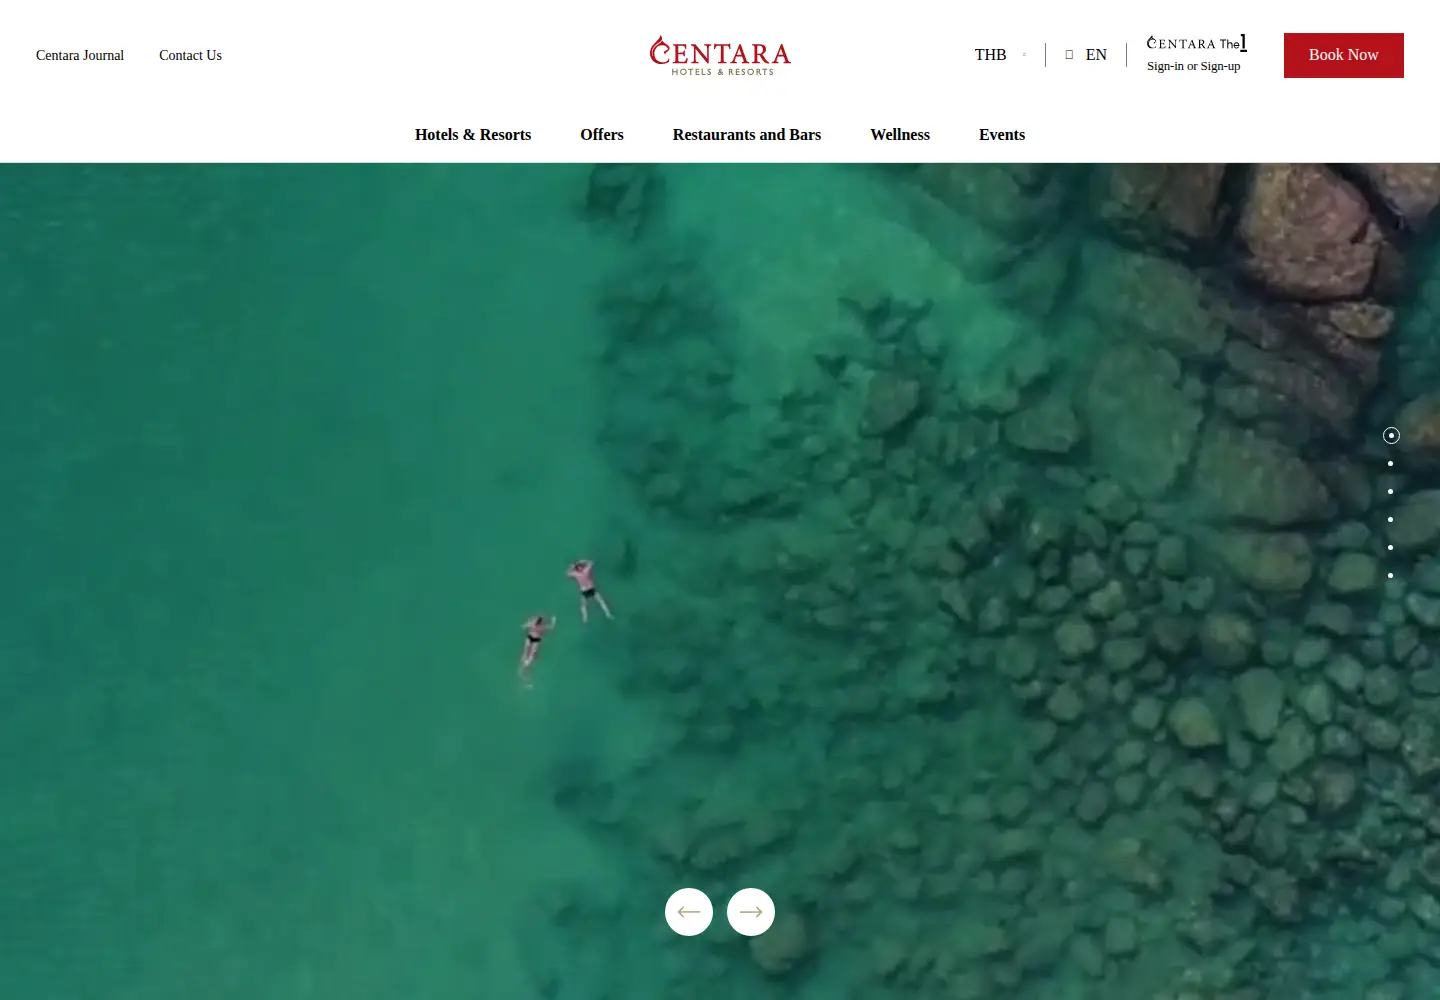The width and height of the screenshot is (1440, 1000).
Task: Select the second slide indicator dot
Action: 1390,463
